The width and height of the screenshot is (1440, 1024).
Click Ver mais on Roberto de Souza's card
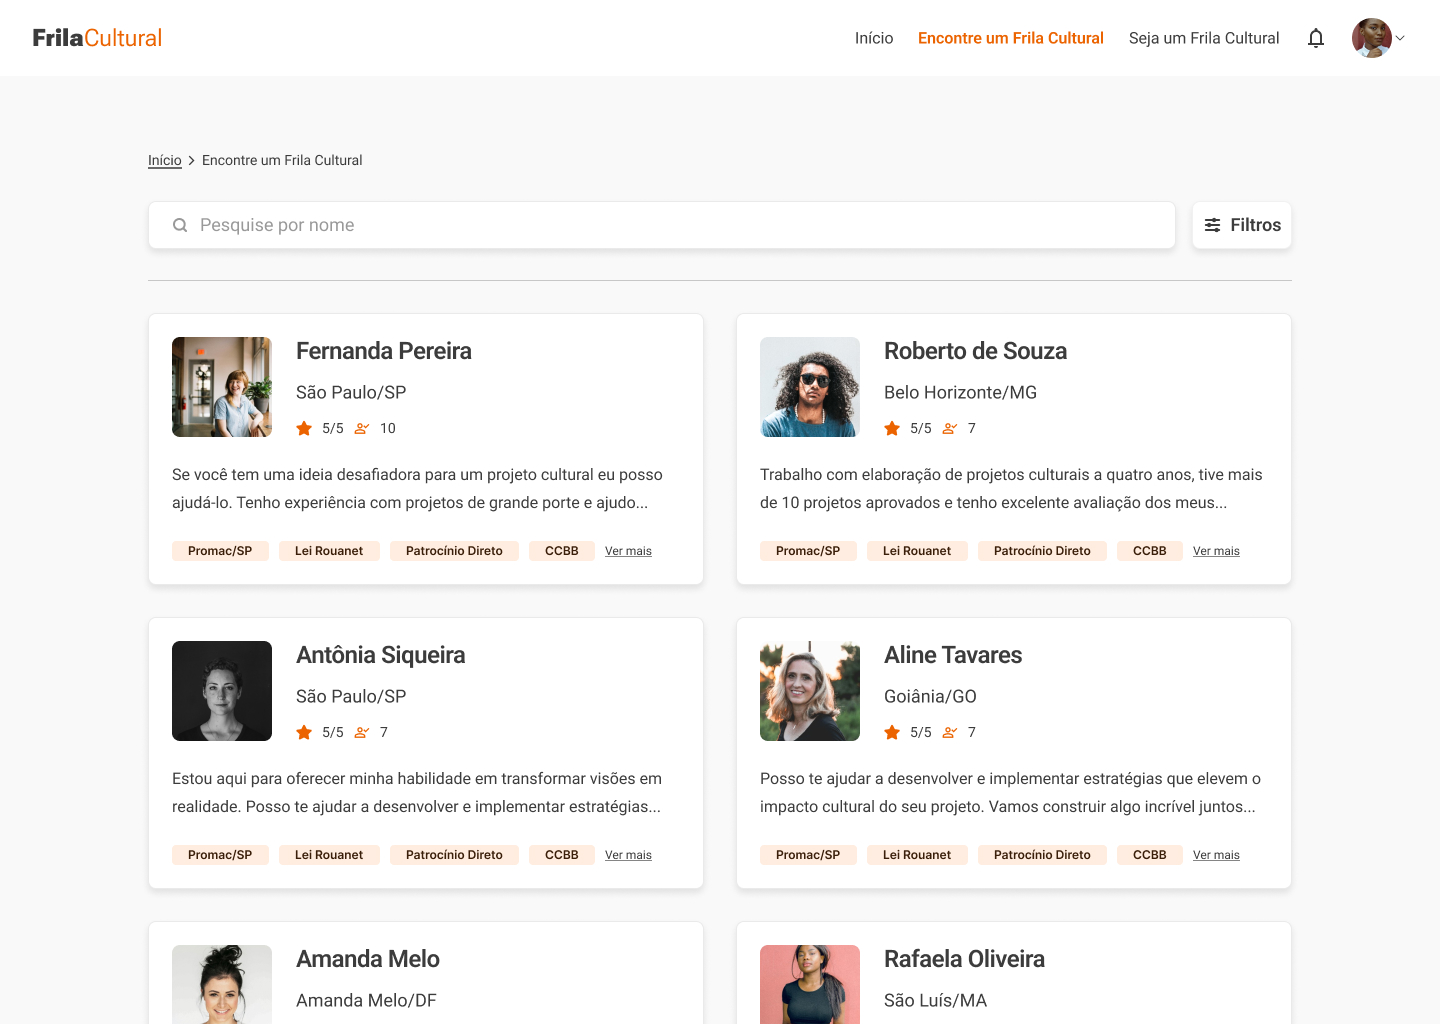(x=1216, y=551)
